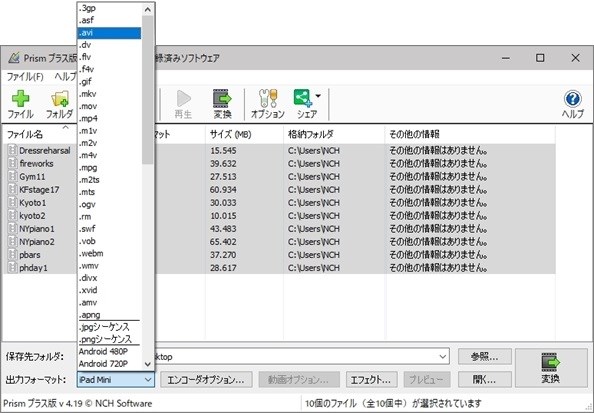594x413 pixels.
Task: Click the Encoder Options (エンコーダオプション...) button
Action: point(206,380)
